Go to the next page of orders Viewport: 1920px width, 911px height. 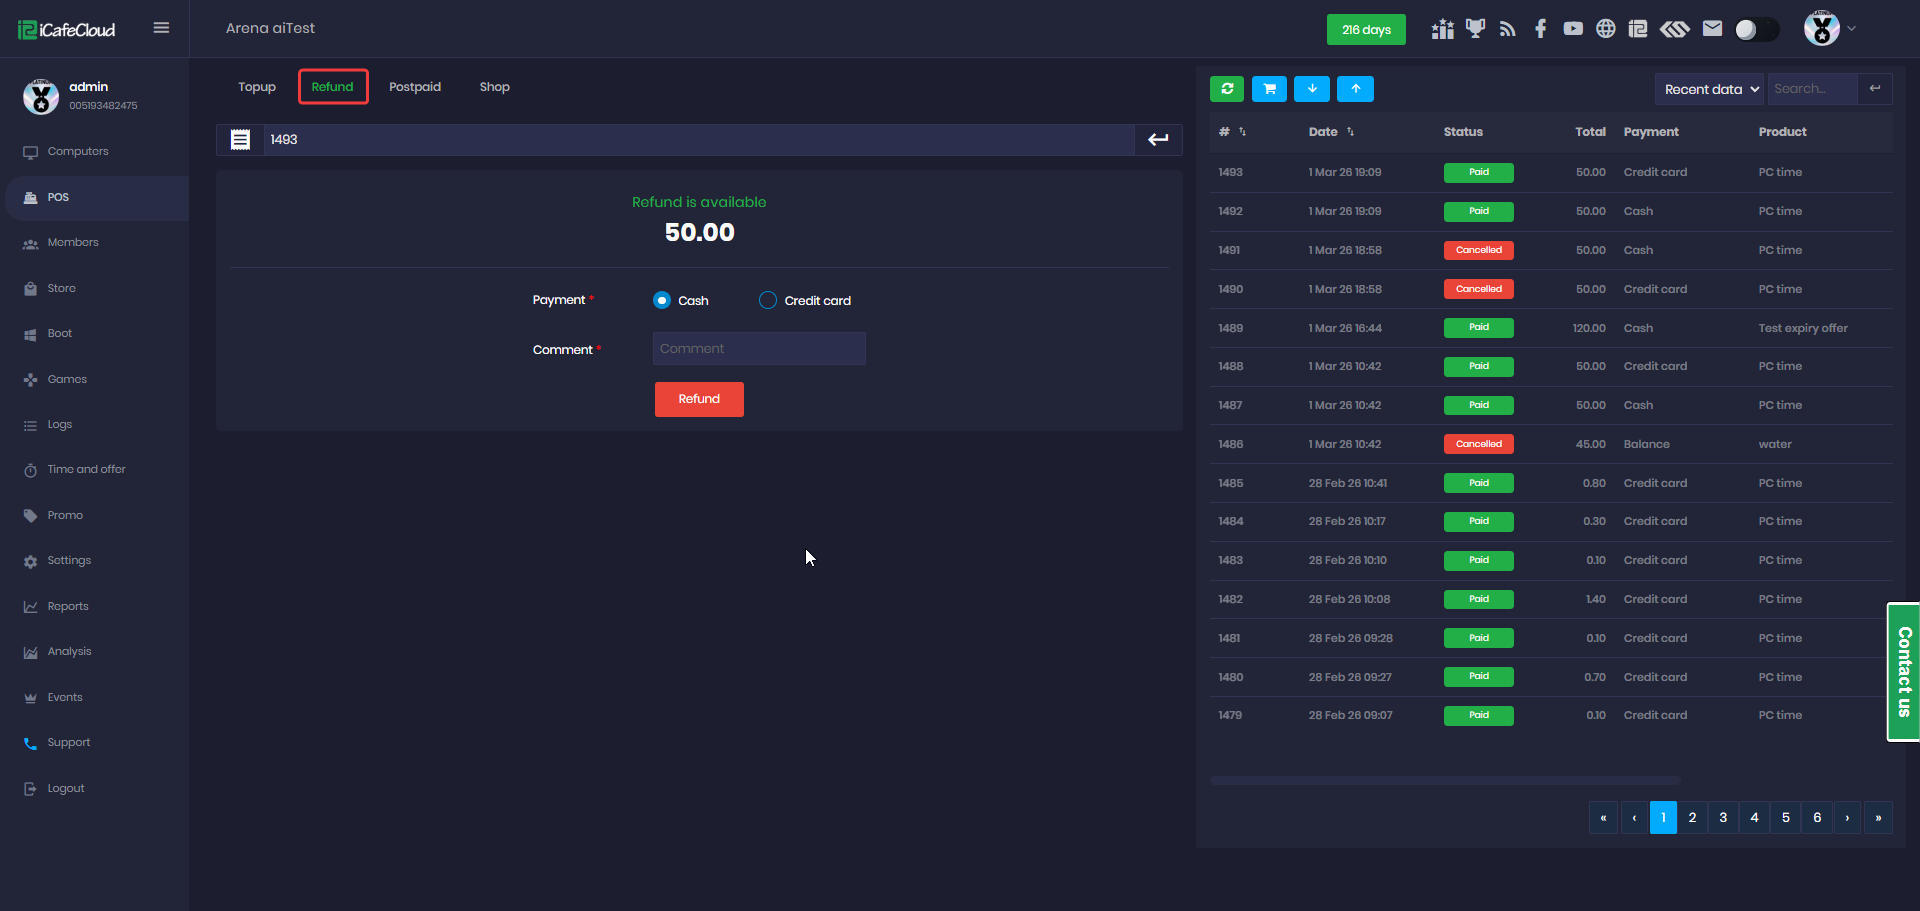(1847, 818)
